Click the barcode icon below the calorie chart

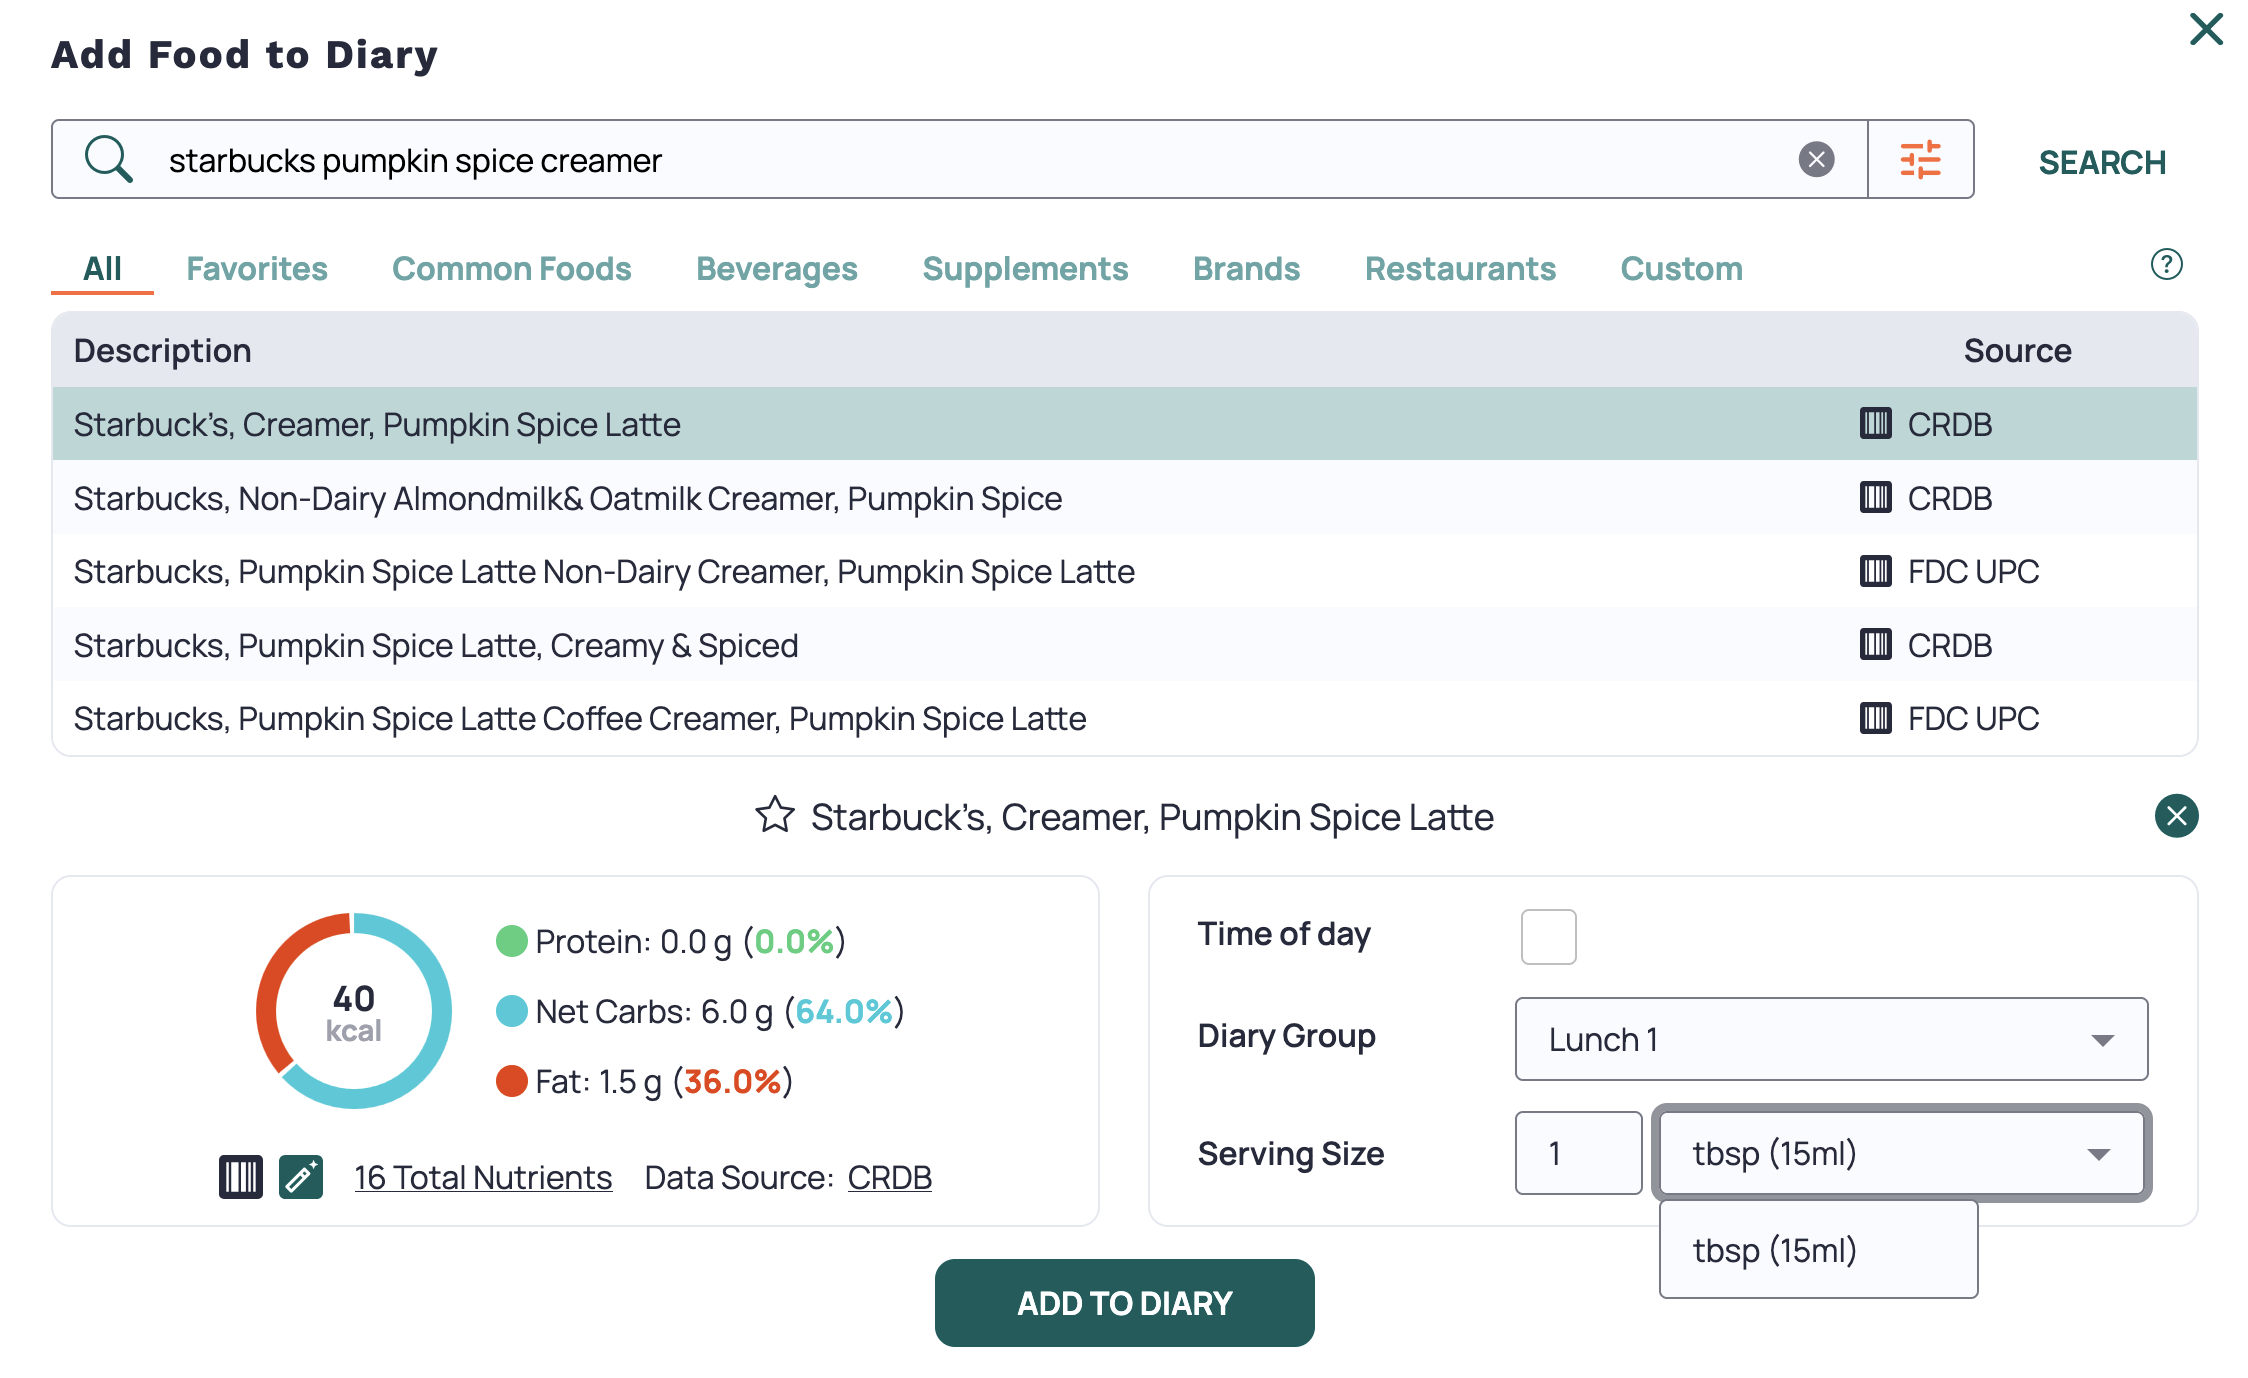240,1177
